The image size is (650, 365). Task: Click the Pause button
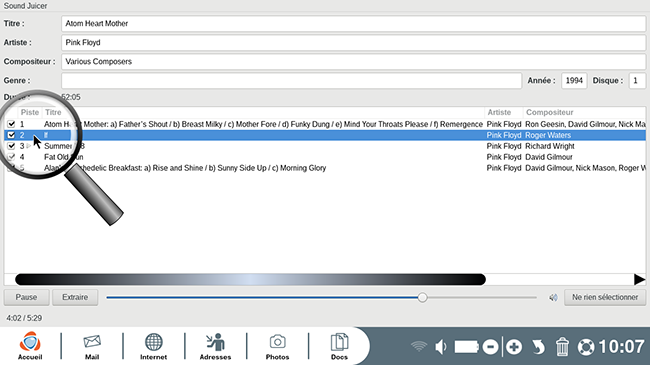pyautogui.click(x=27, y=297)
